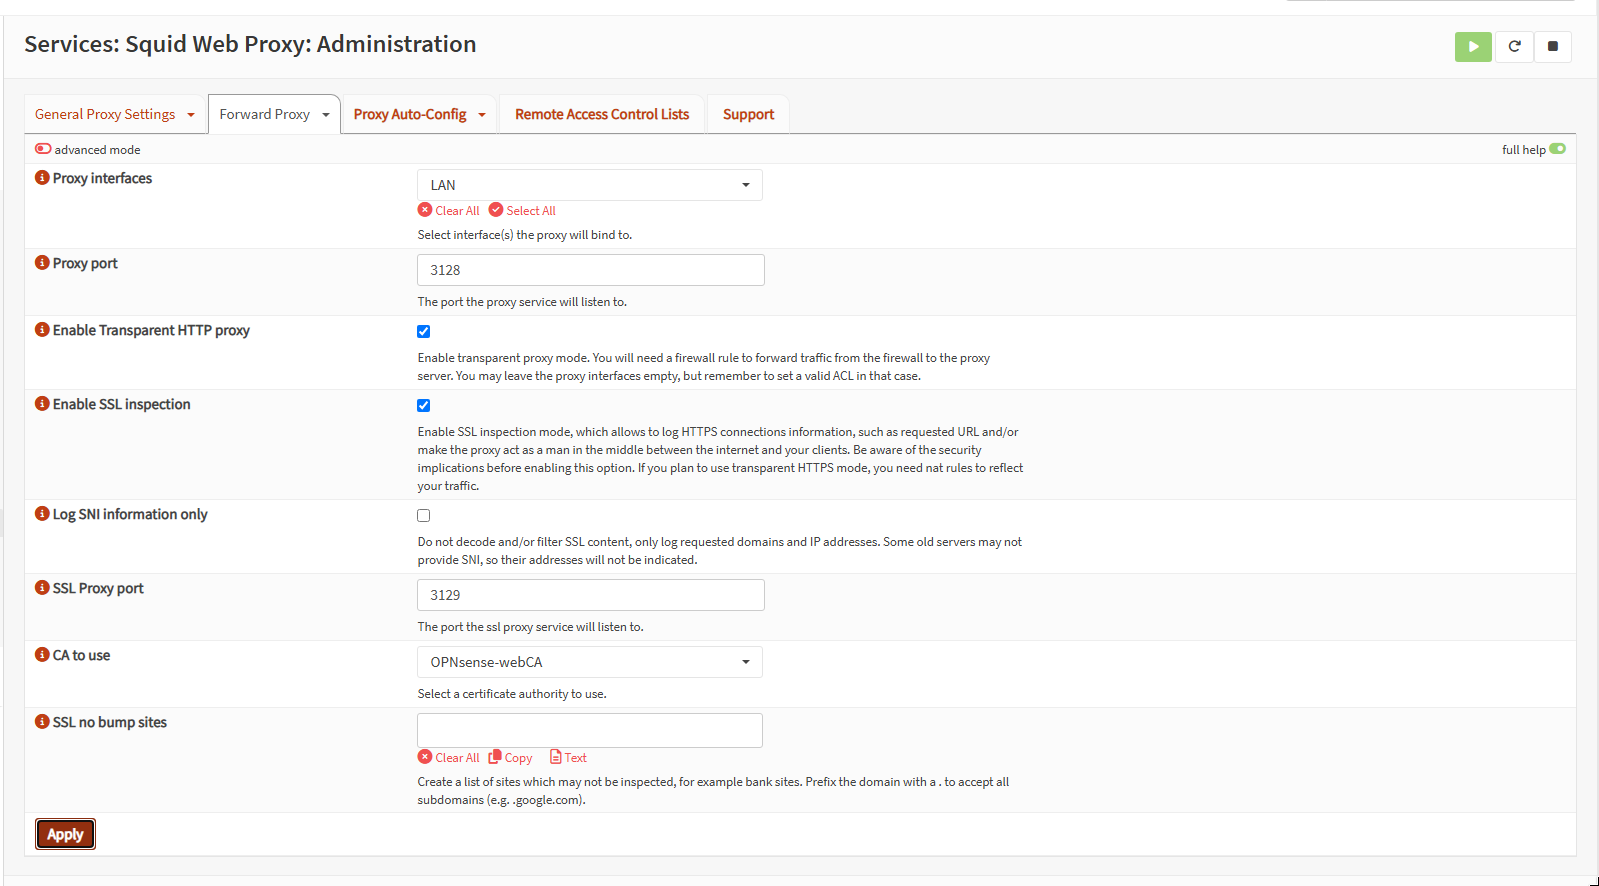Click Text link for no bump sites
Image resolution: width=1599 pixels, height=886 pixels.
(576, 758)
